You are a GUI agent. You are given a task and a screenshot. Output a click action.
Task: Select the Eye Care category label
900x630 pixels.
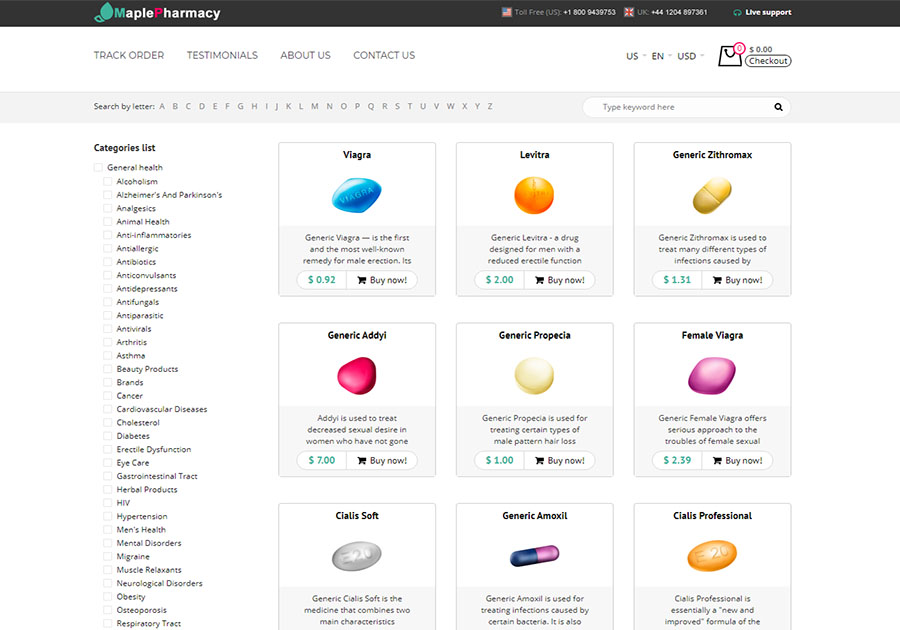133,462
